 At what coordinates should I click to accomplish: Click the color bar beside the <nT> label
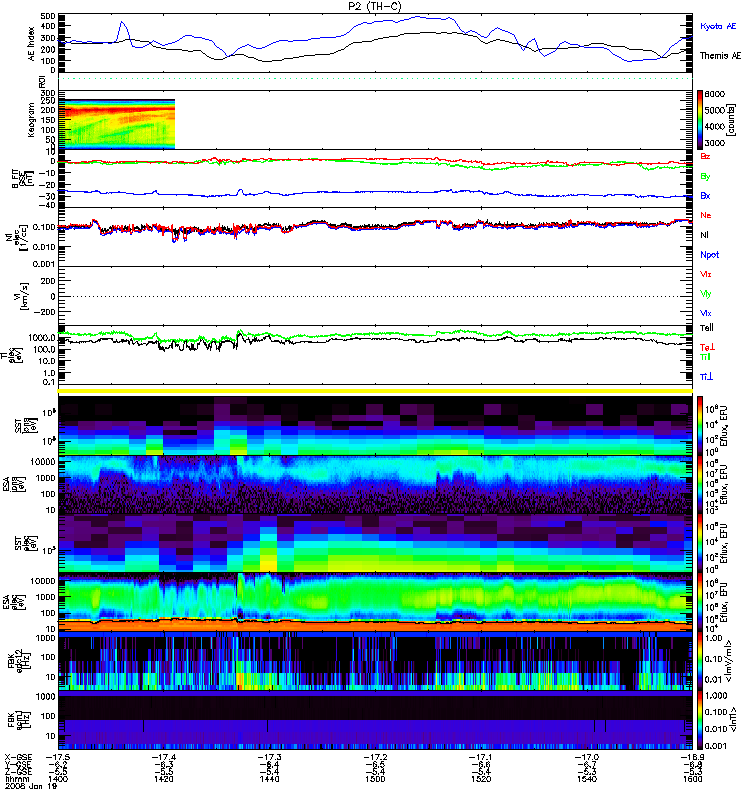pos(700,720)
